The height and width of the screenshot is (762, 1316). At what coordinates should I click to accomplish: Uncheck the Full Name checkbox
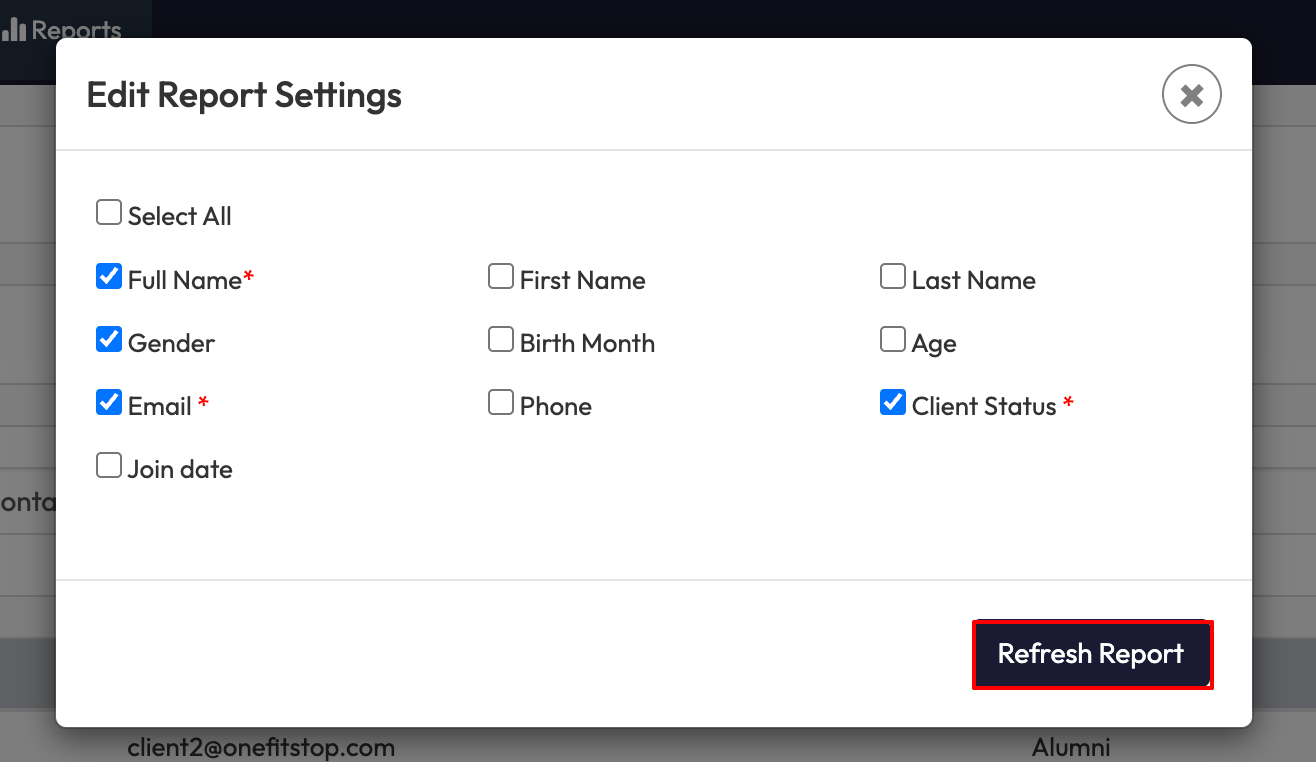pos(109,277)
